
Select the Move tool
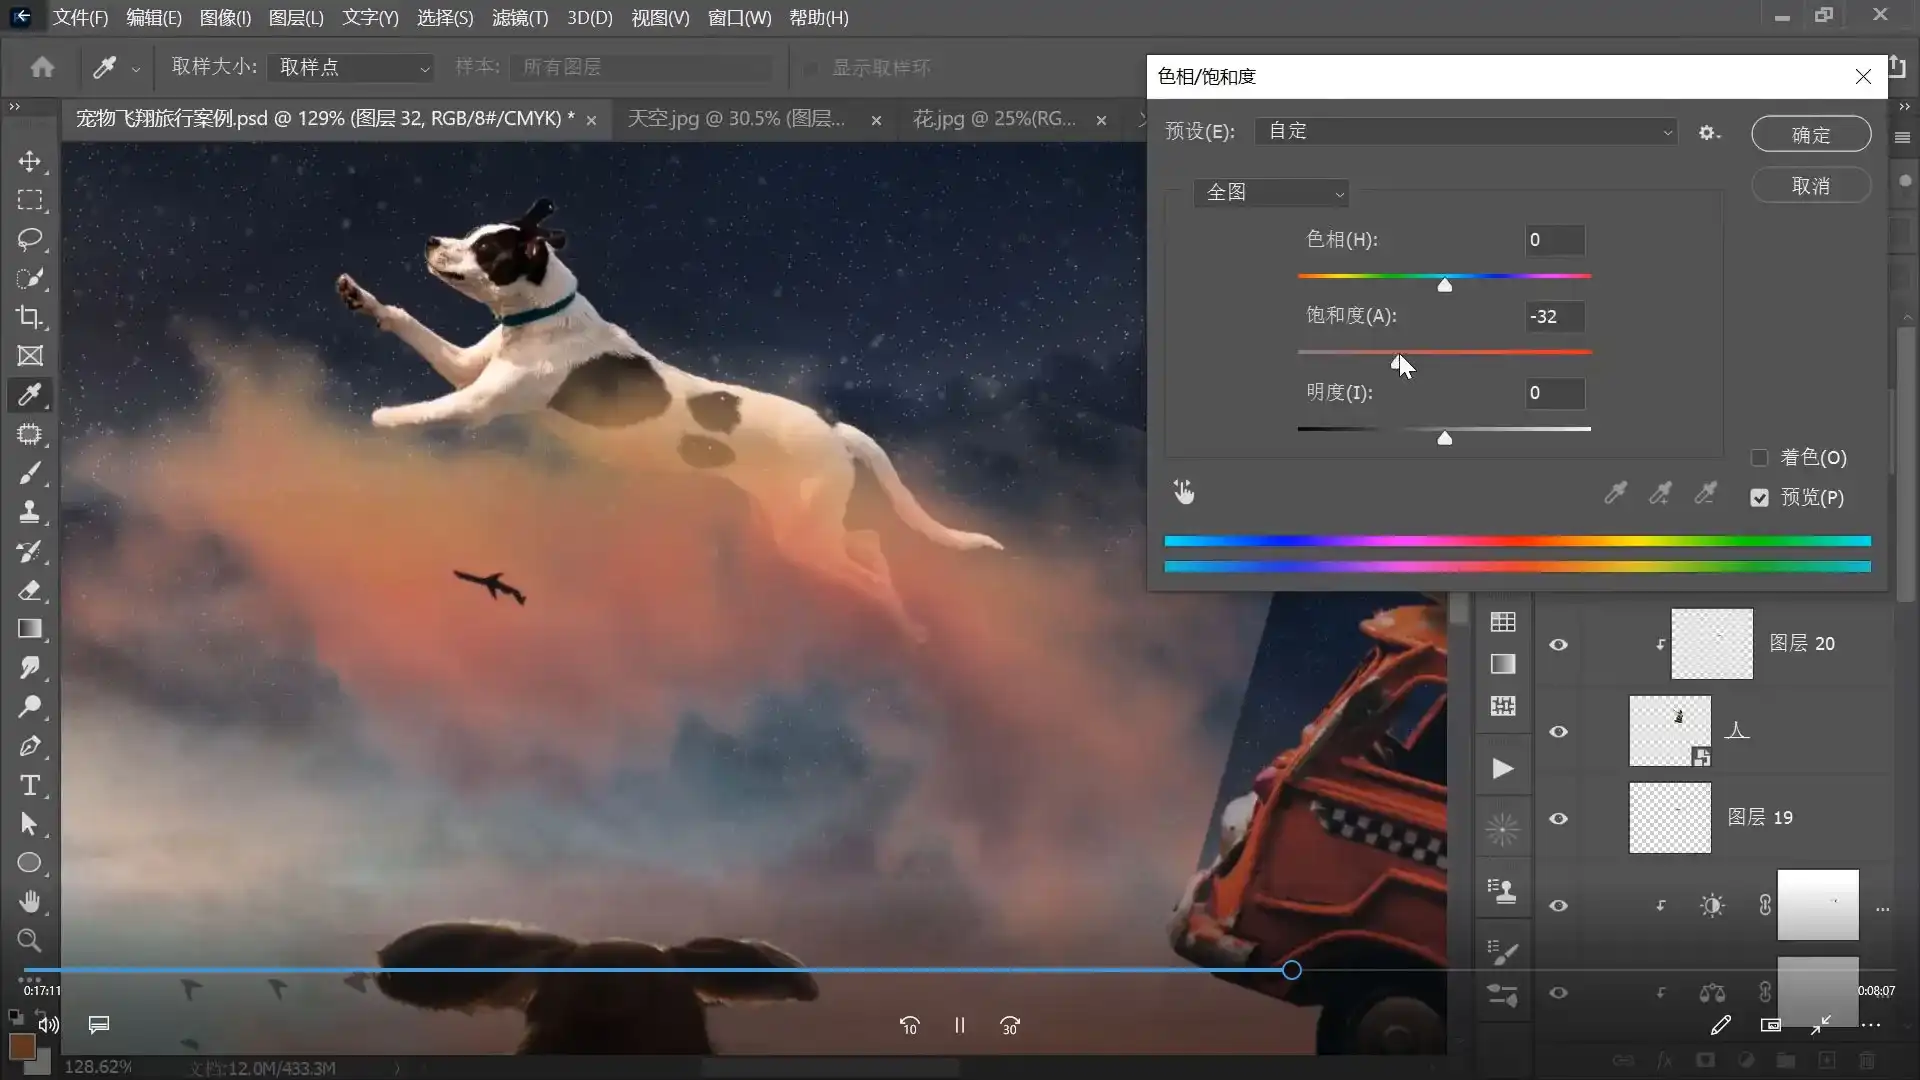point(30,161)
